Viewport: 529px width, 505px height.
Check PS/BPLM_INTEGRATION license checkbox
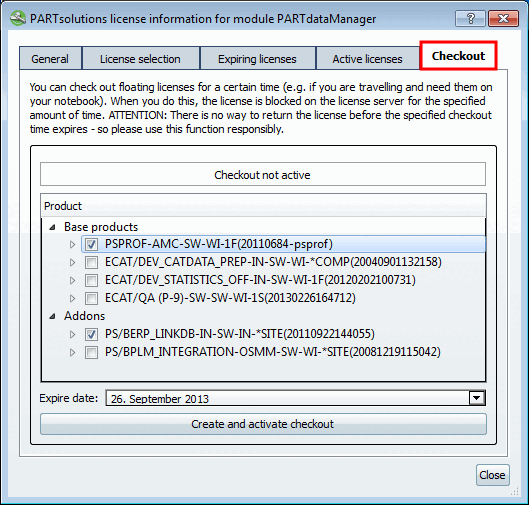click(x=91, y=353)
